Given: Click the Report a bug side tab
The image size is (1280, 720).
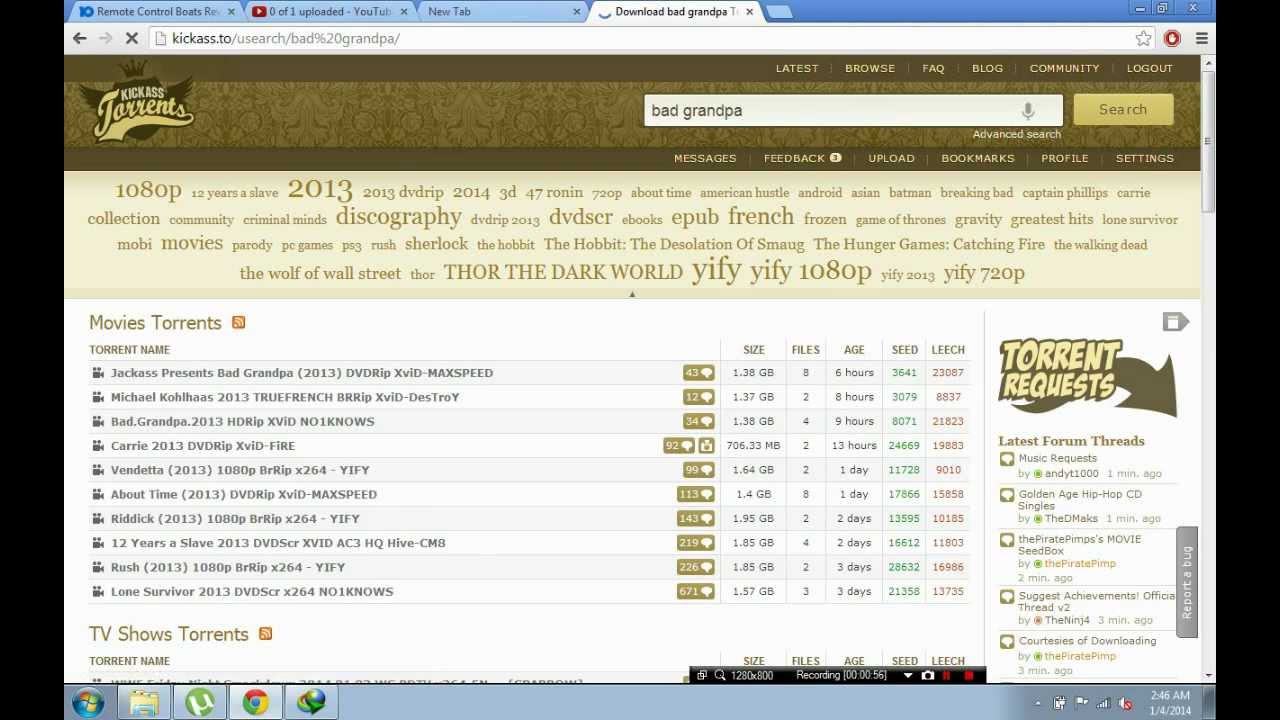Looking at the screenshot, I should [x=1187, y=582].
